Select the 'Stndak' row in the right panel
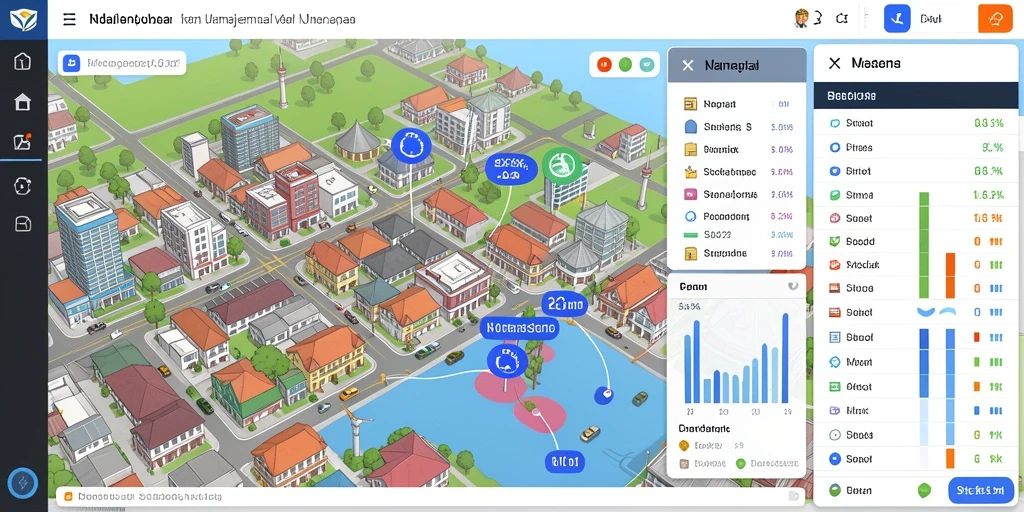The width and height of the screenshot is (1024, 512). point(916,264)
